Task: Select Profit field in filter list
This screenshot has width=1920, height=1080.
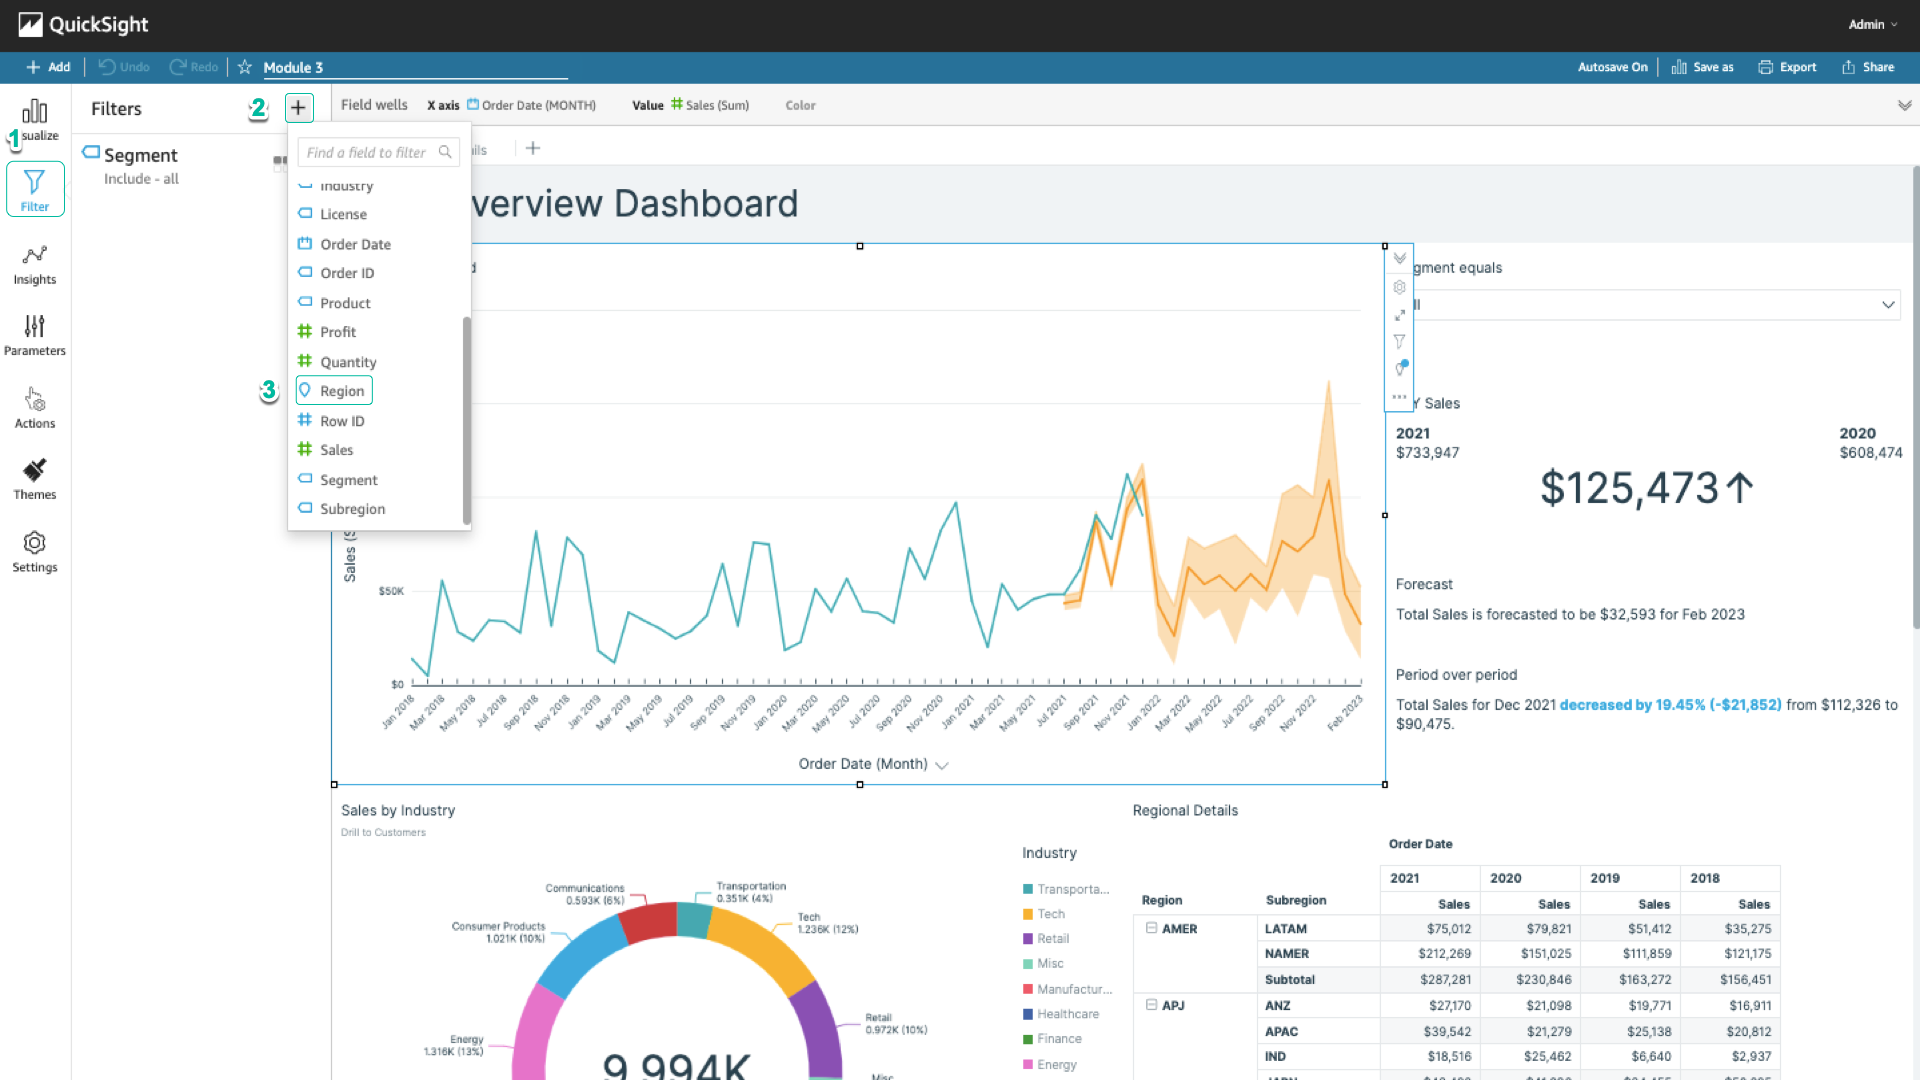Action: pyautogui.click(x=338, y=332)
